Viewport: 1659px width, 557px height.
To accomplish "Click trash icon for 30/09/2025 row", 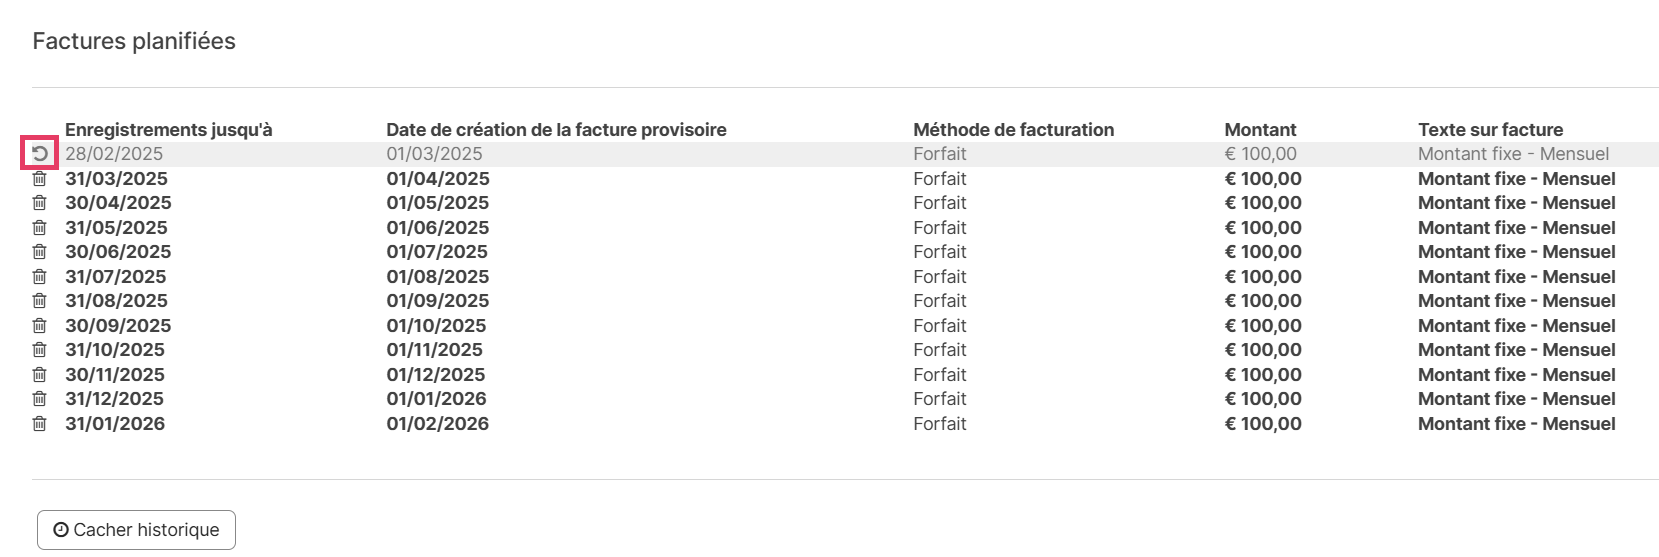I will (40, 326).
